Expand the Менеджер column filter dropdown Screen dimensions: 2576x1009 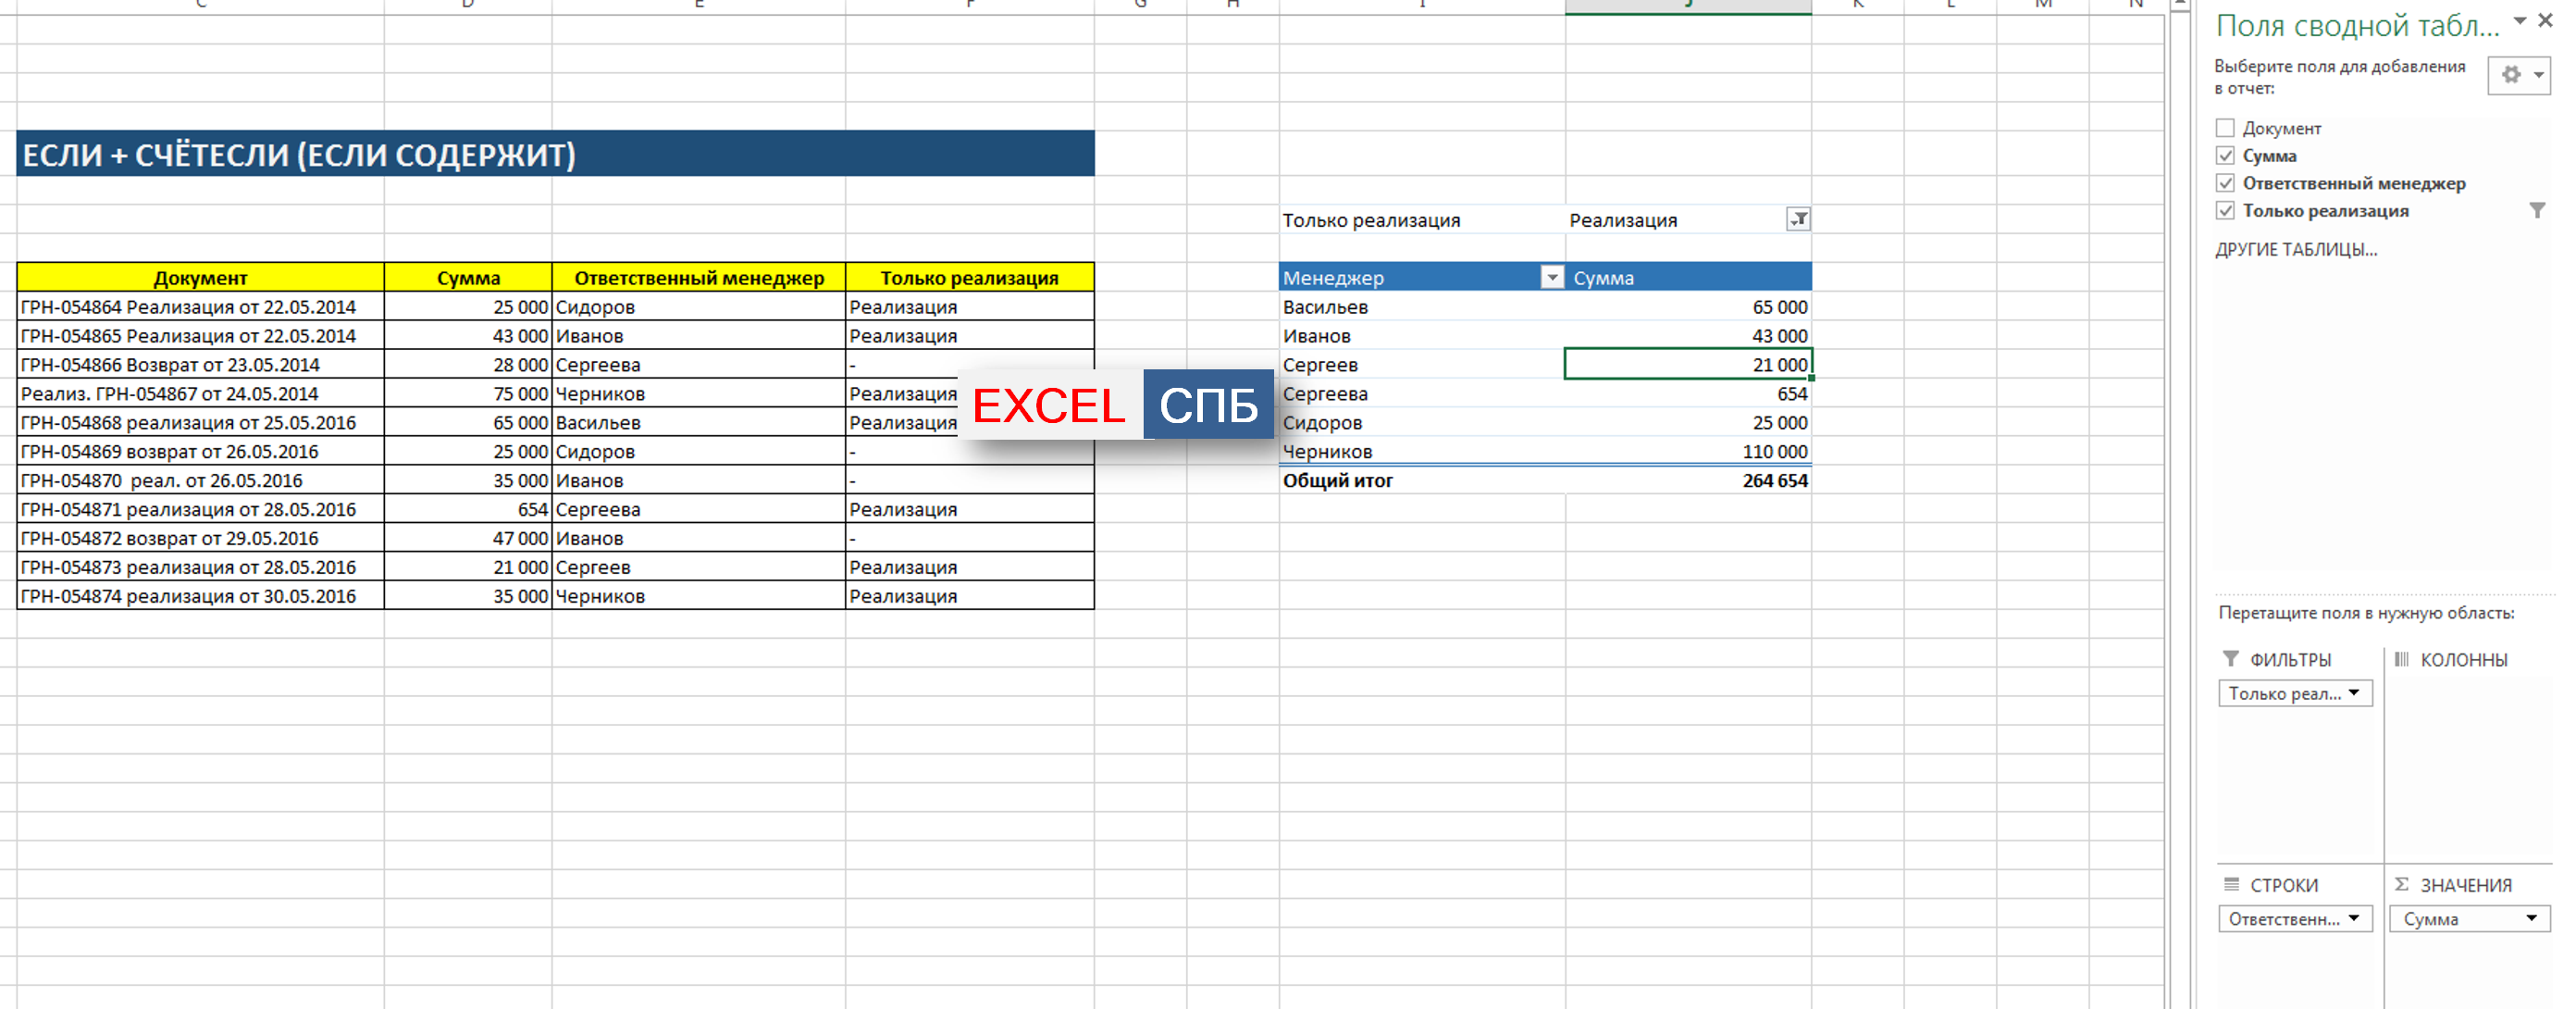[1551, 278]
